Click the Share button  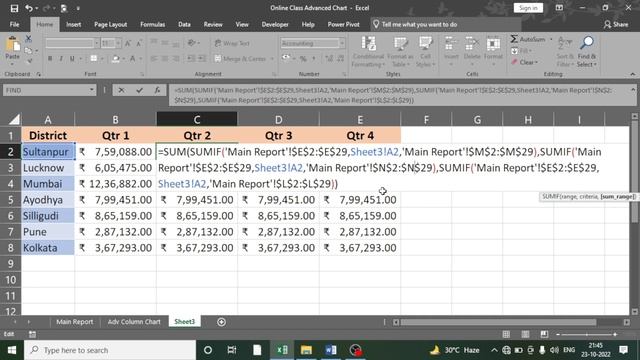pos(616,24)
